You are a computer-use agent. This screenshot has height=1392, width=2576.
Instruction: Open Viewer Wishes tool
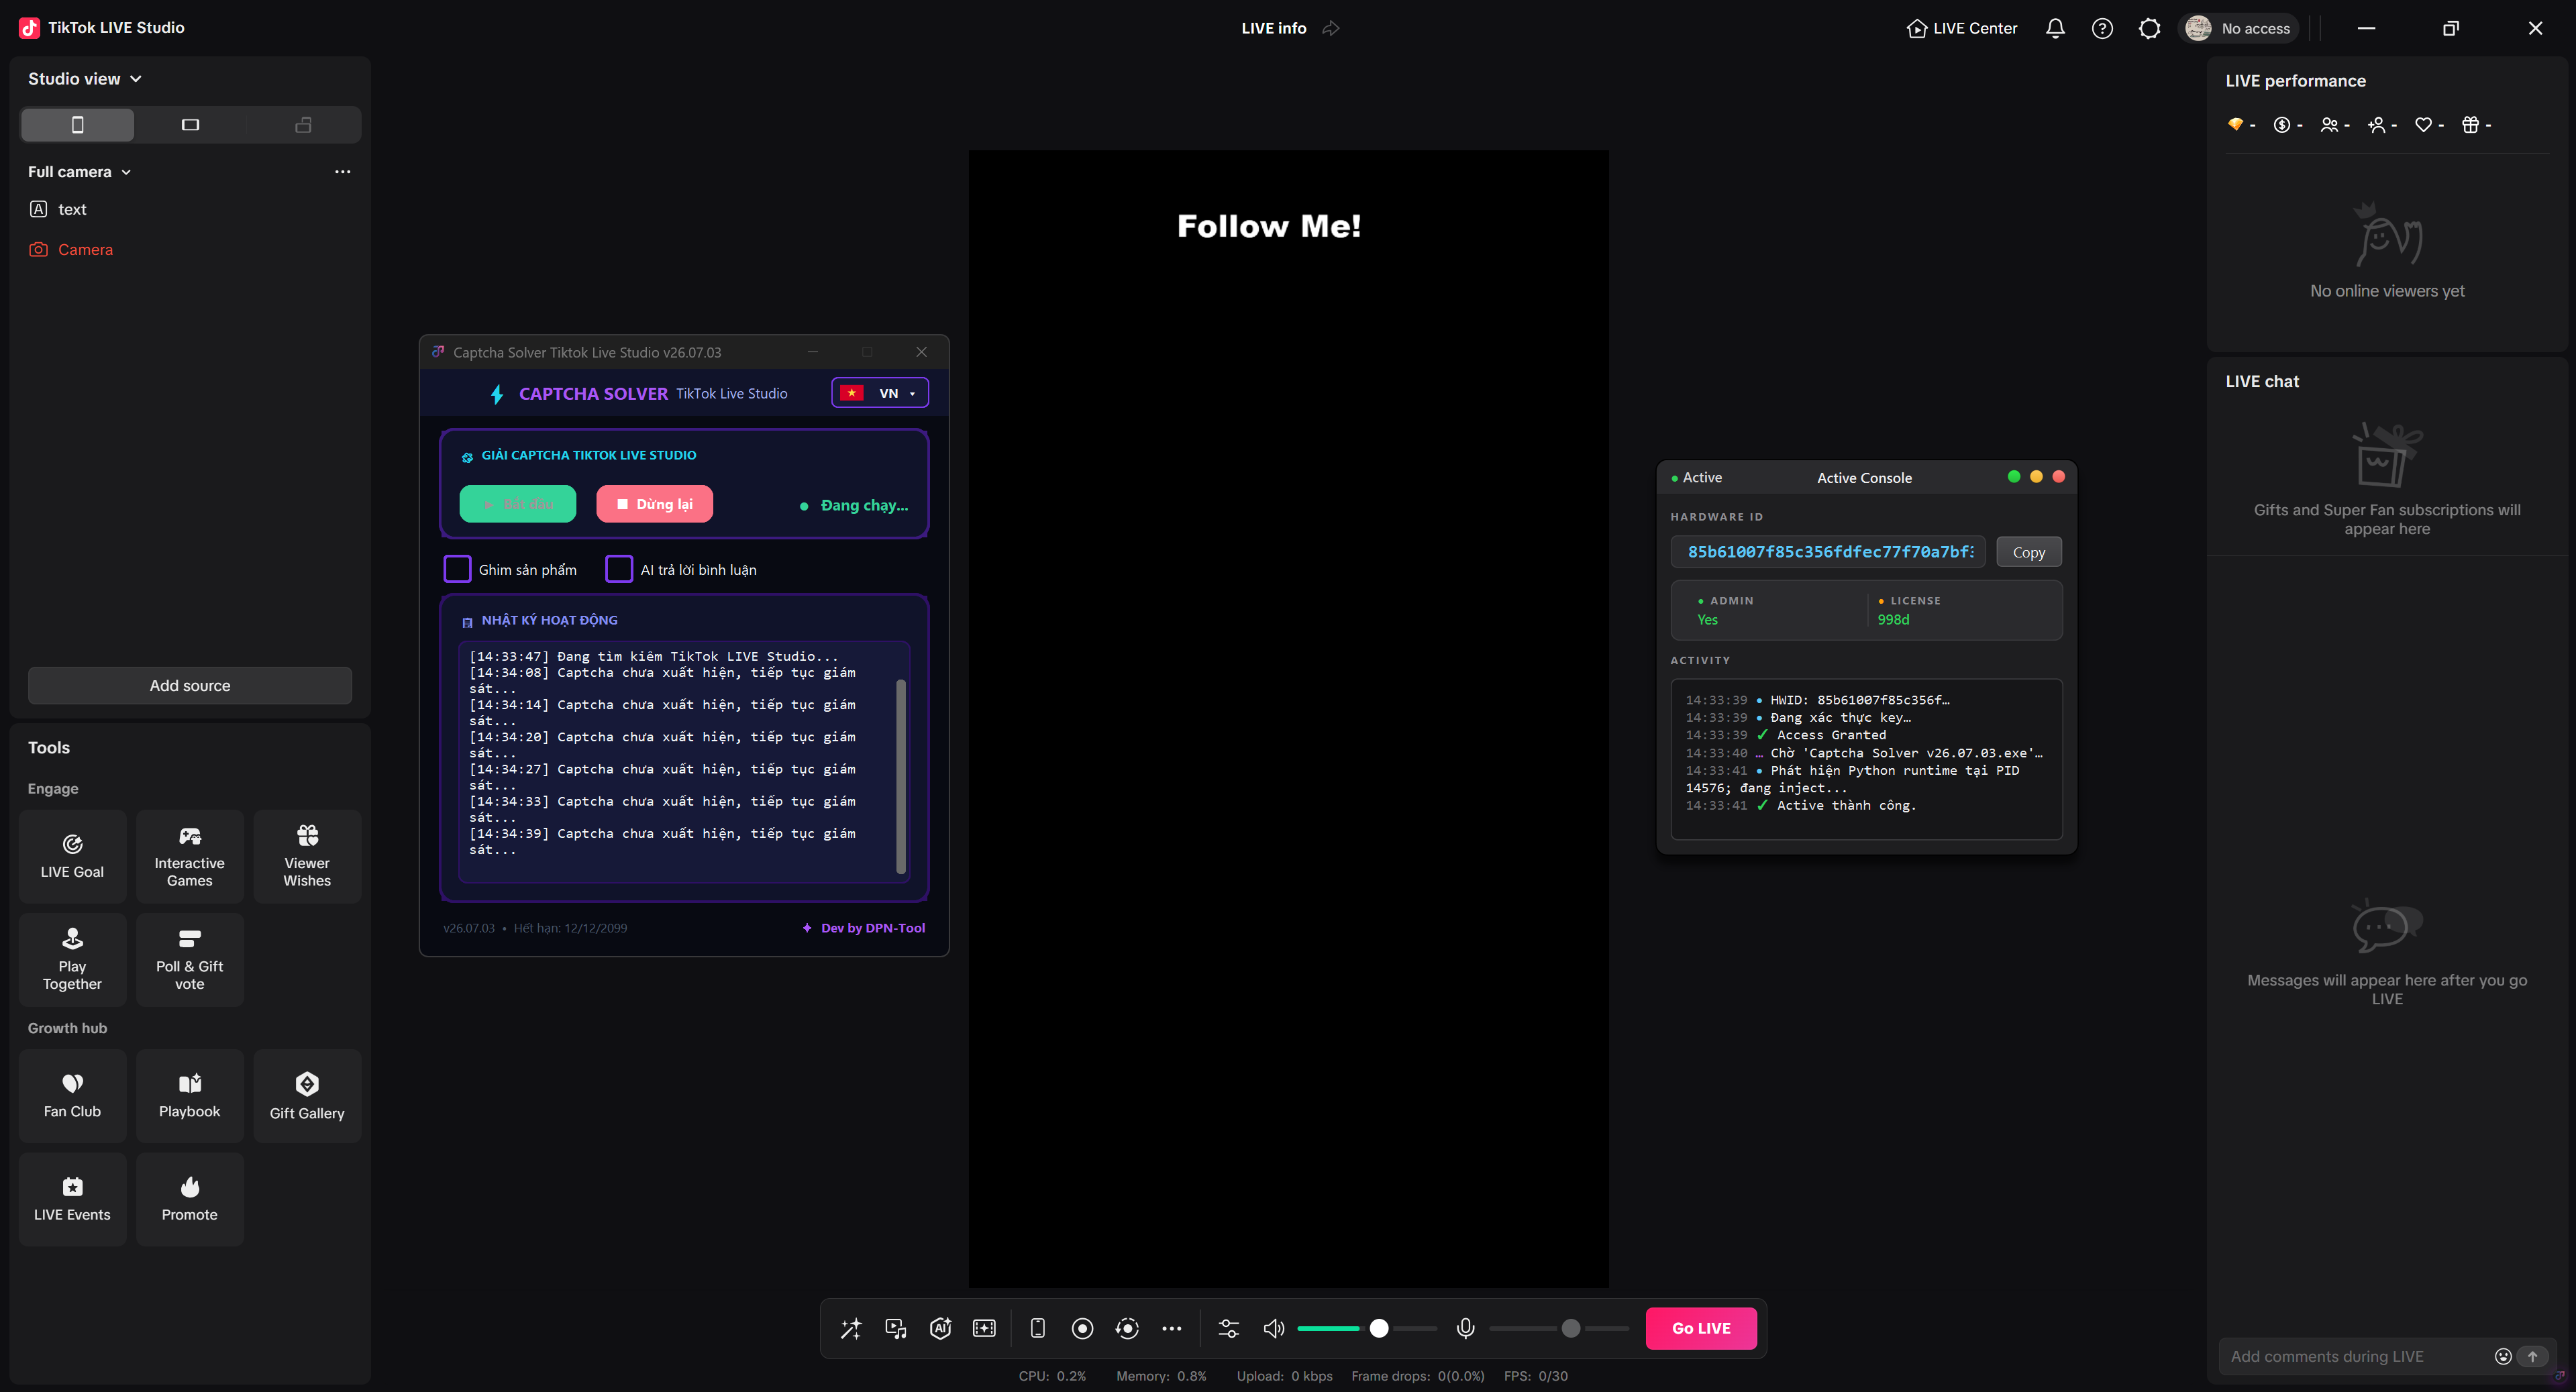pyautogui.click(x=307, y=857)
